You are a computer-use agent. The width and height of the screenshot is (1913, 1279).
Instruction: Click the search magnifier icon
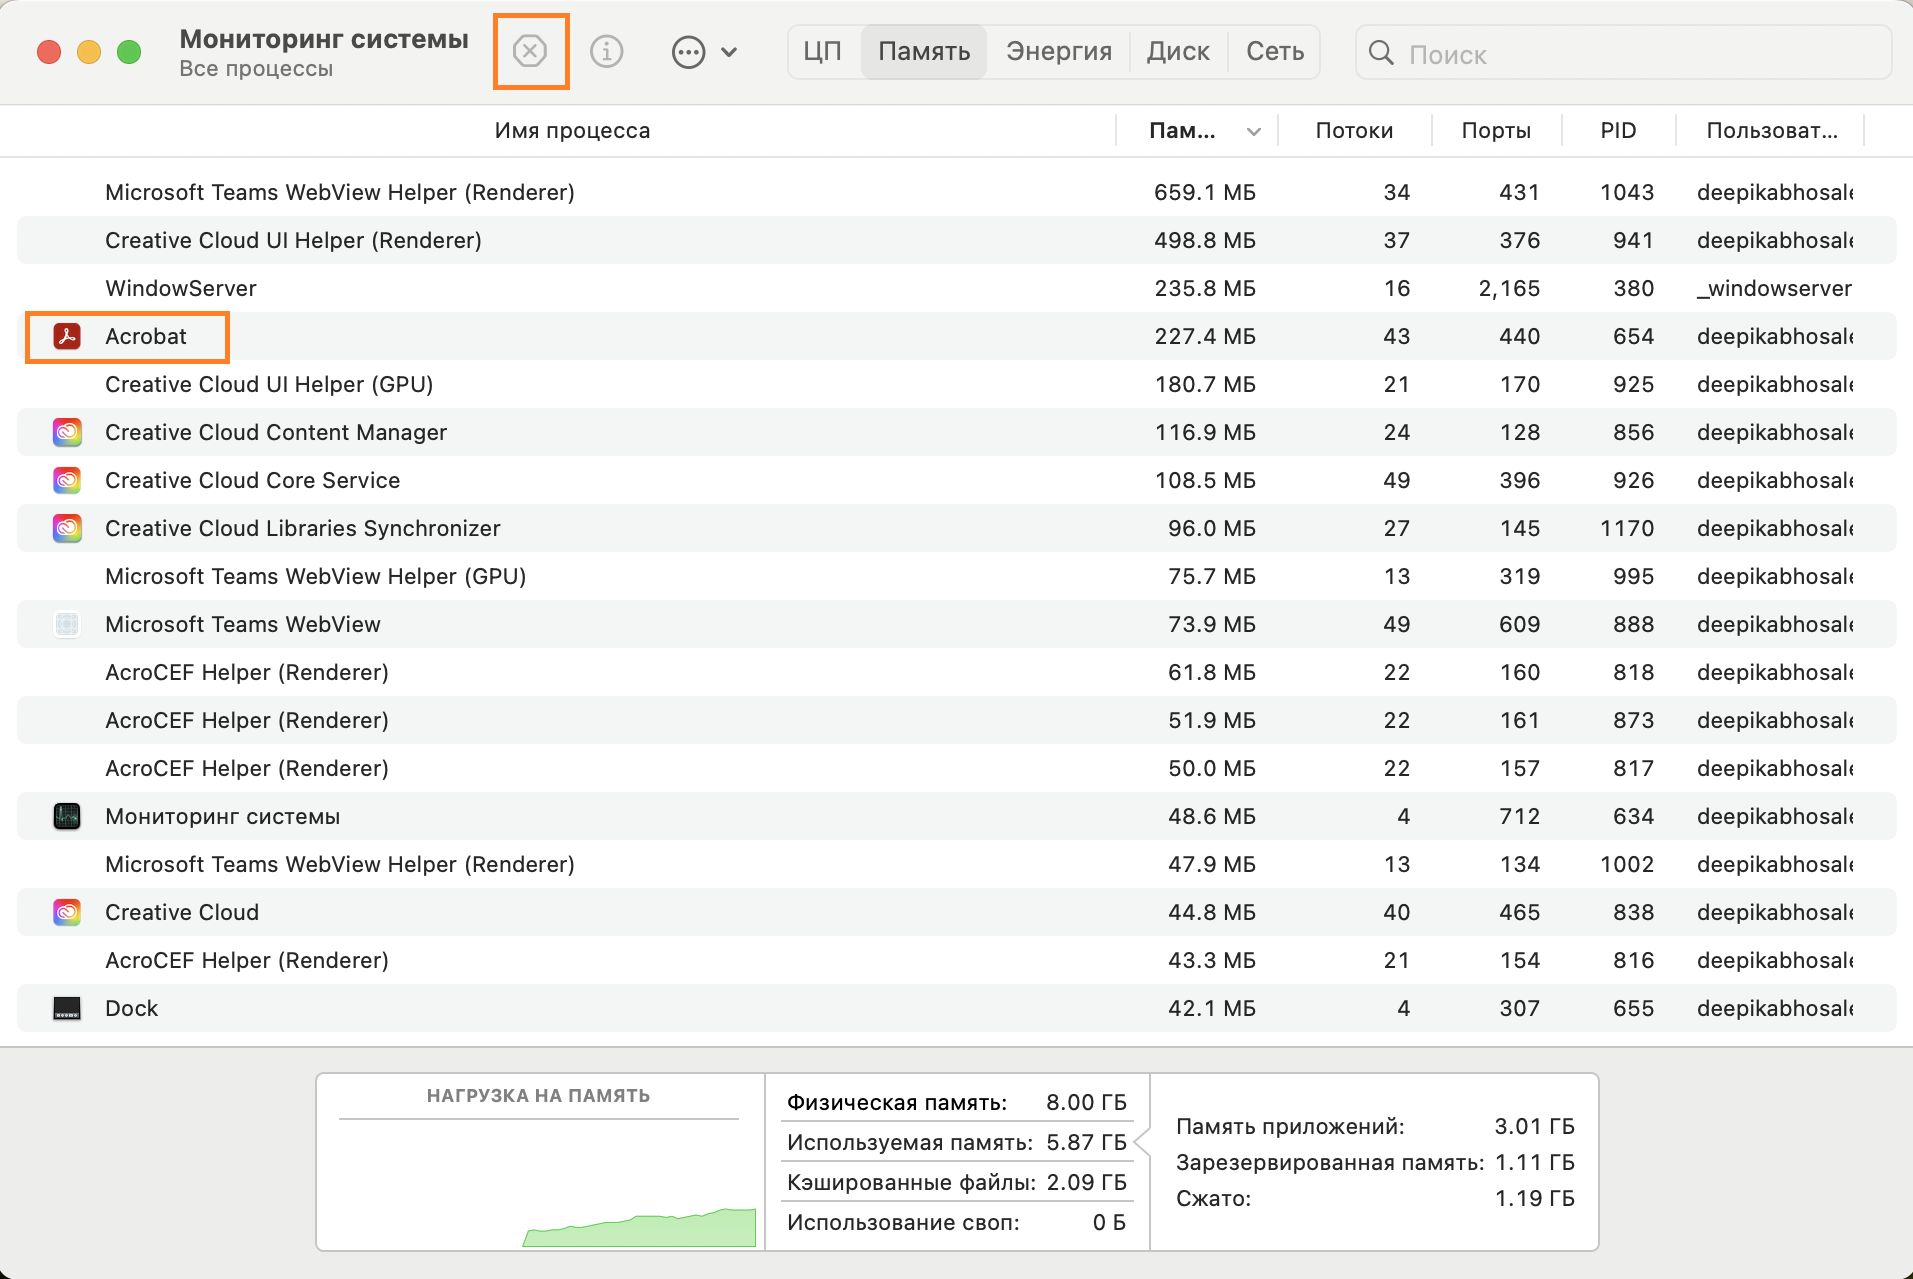coord(1383,54)
